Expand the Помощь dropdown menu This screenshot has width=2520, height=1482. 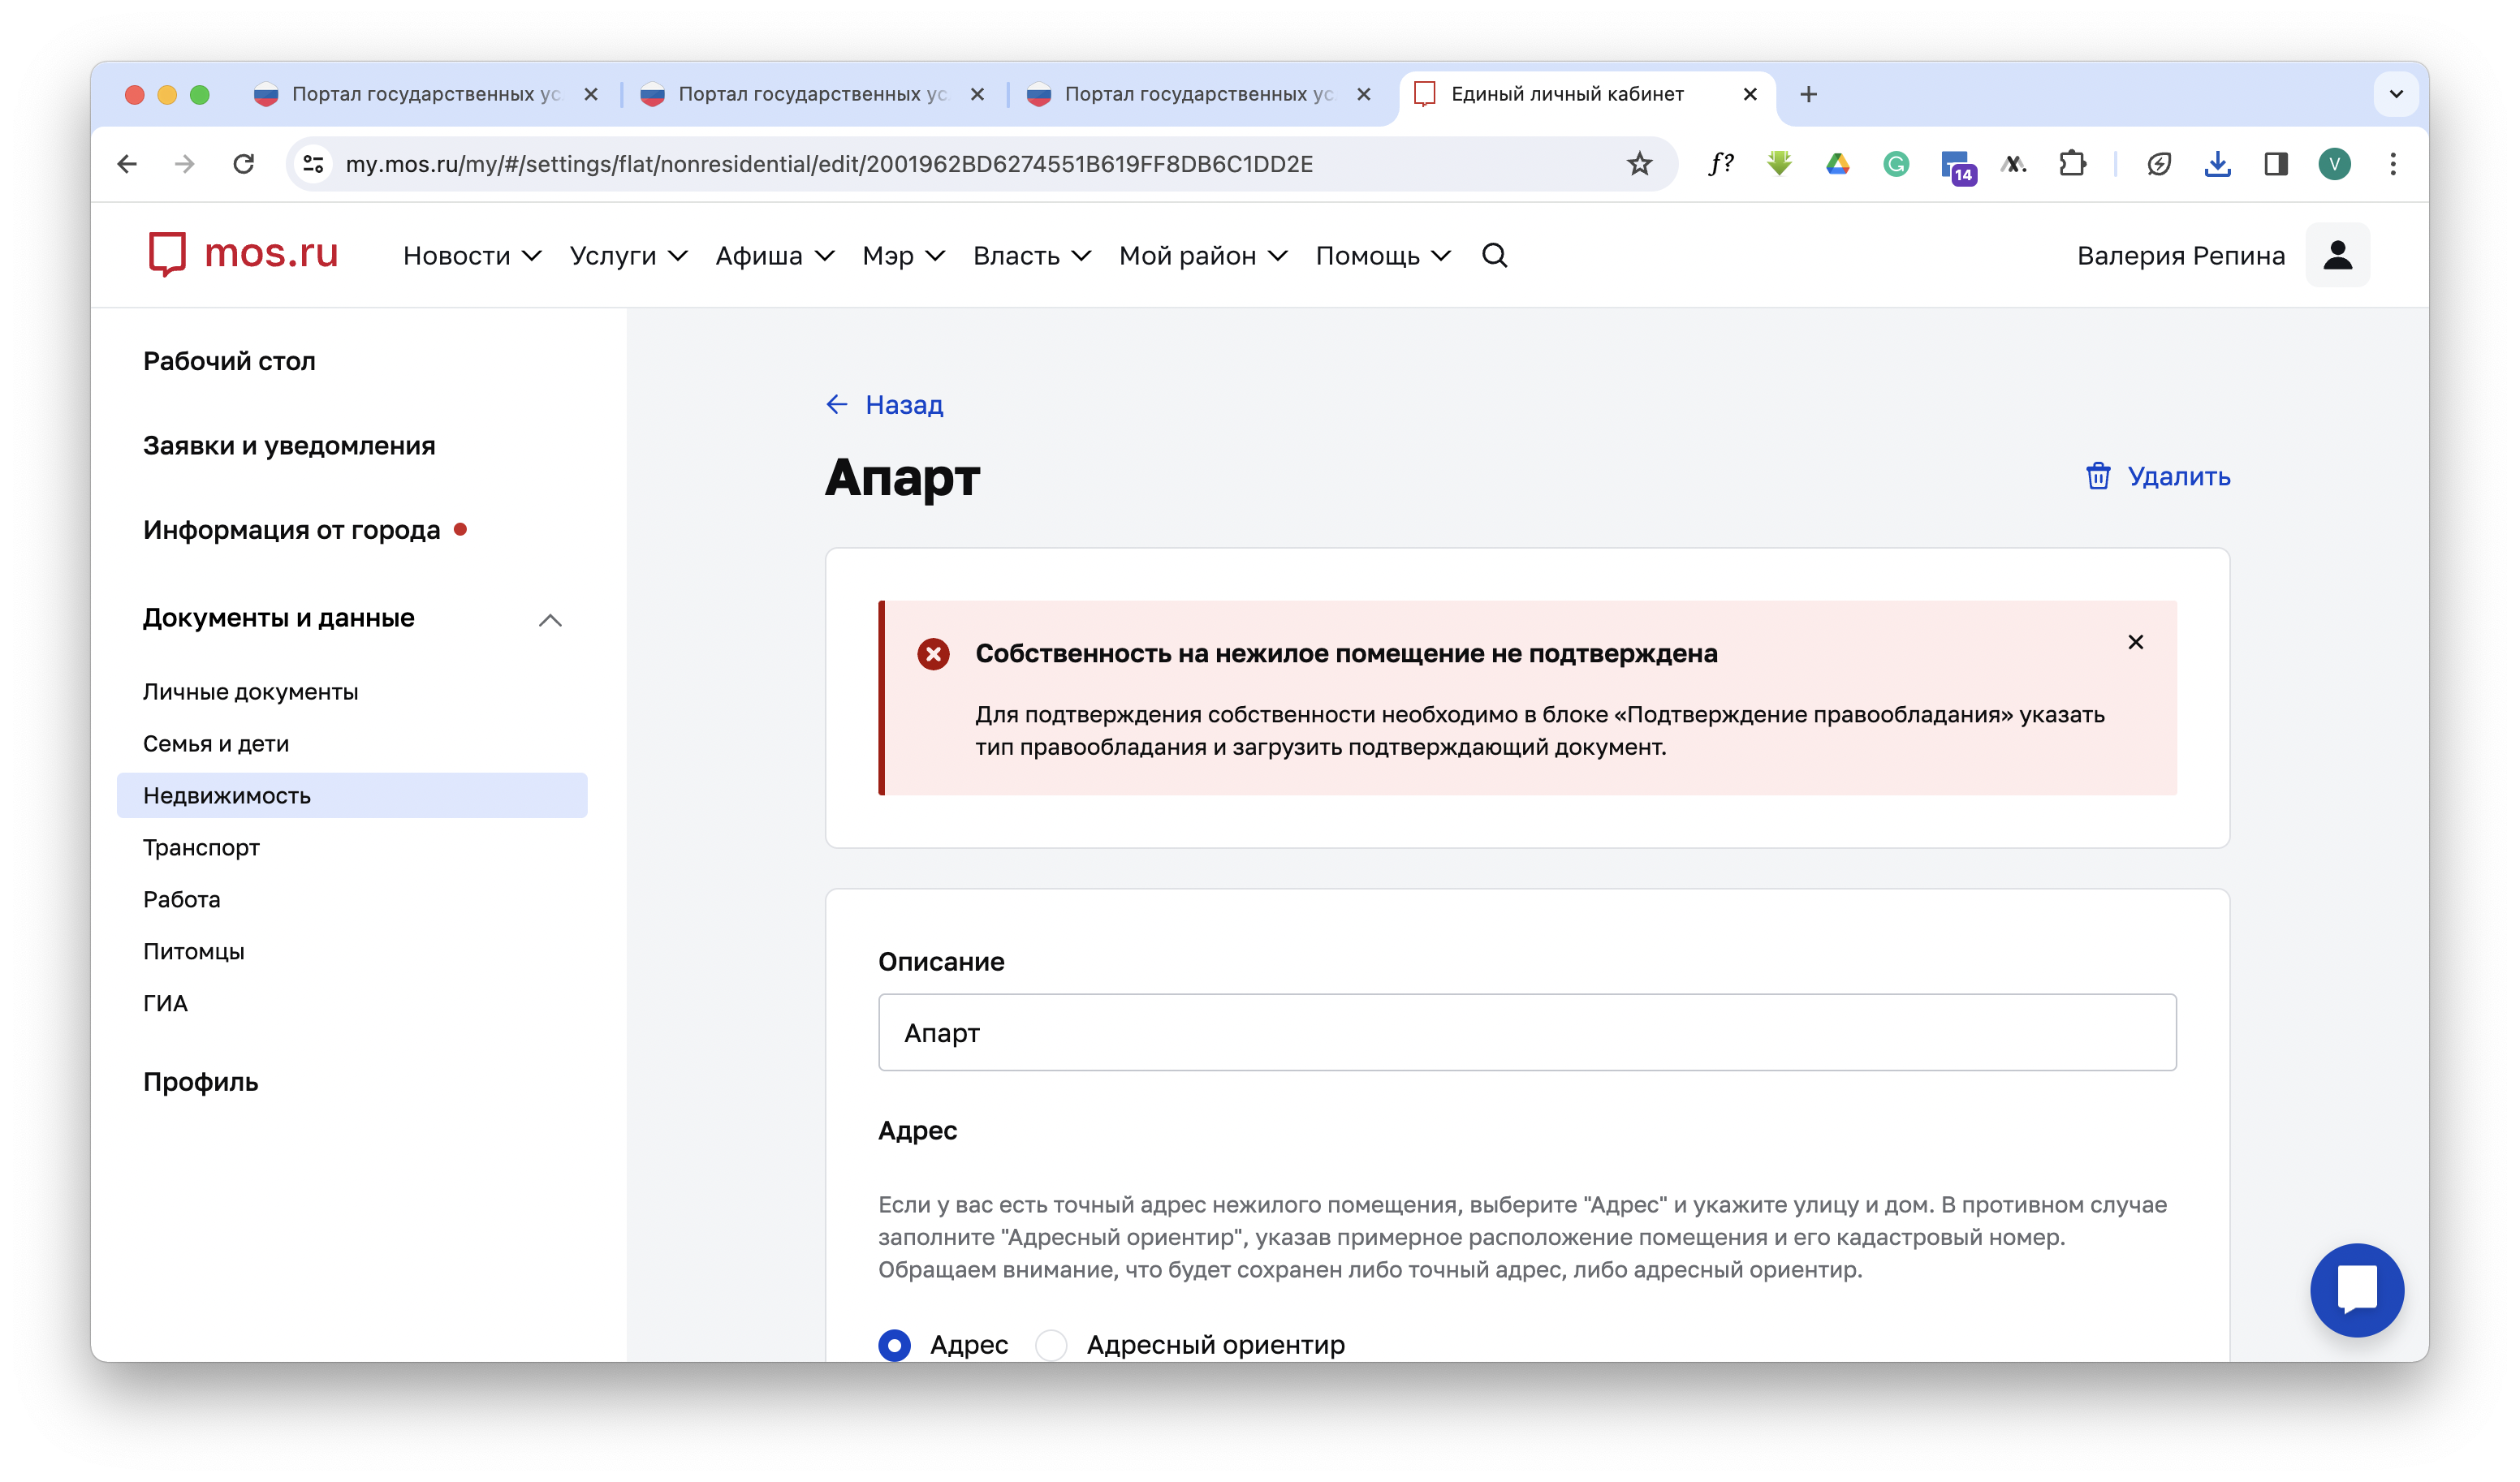(1383, 256)
